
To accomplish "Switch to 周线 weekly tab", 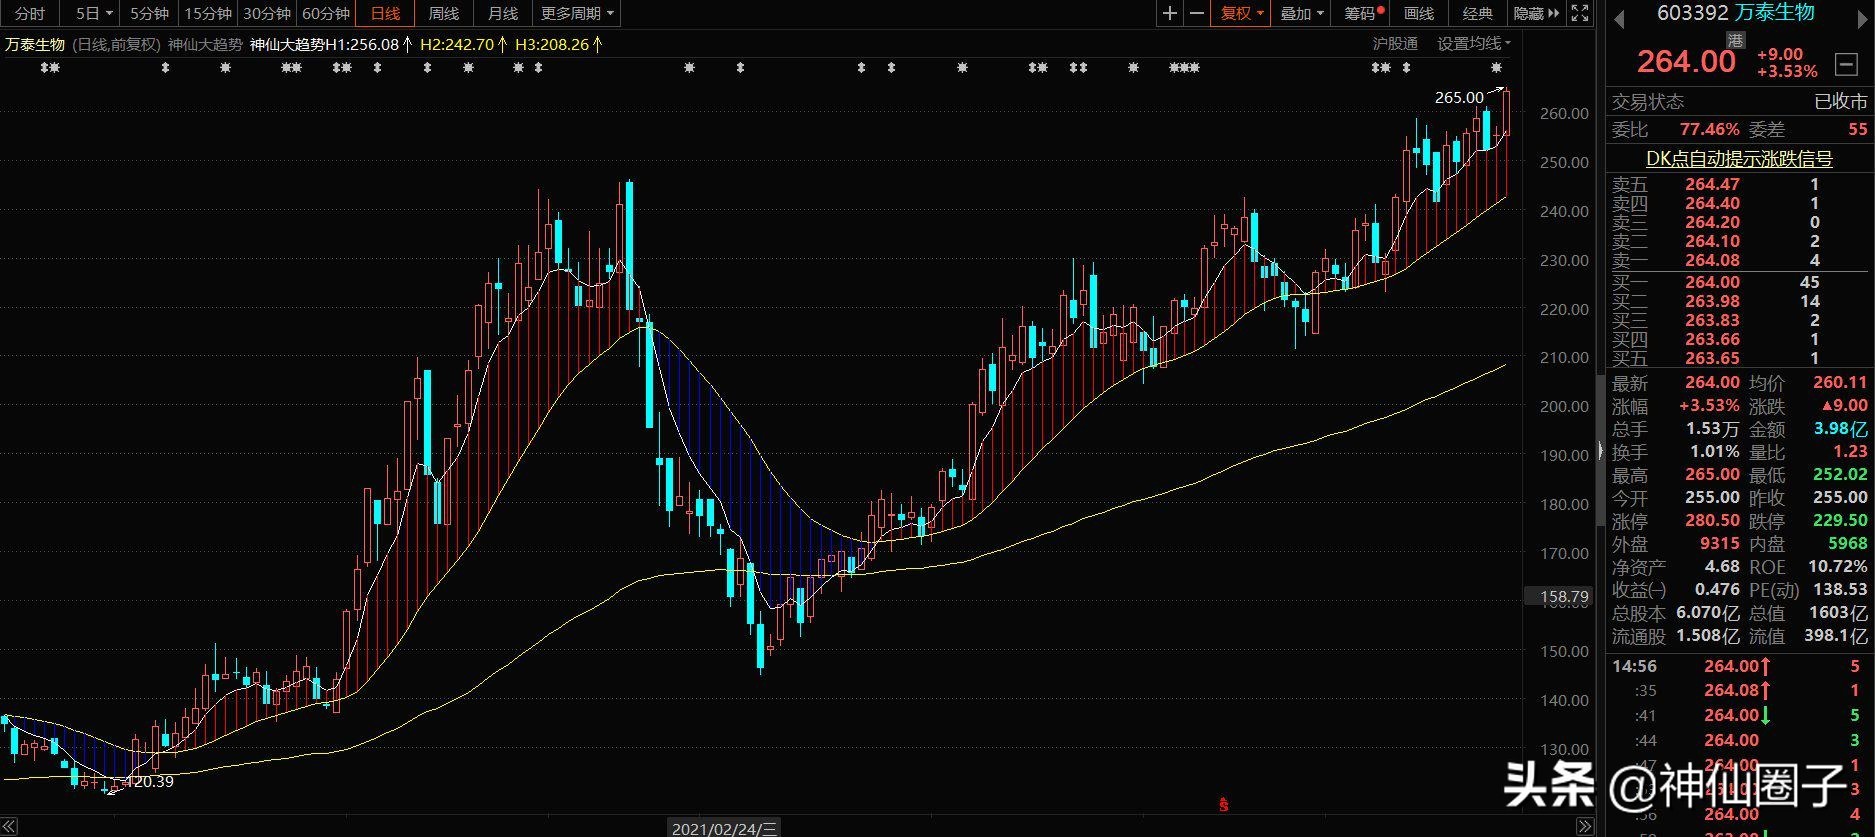I will point(443,13).
